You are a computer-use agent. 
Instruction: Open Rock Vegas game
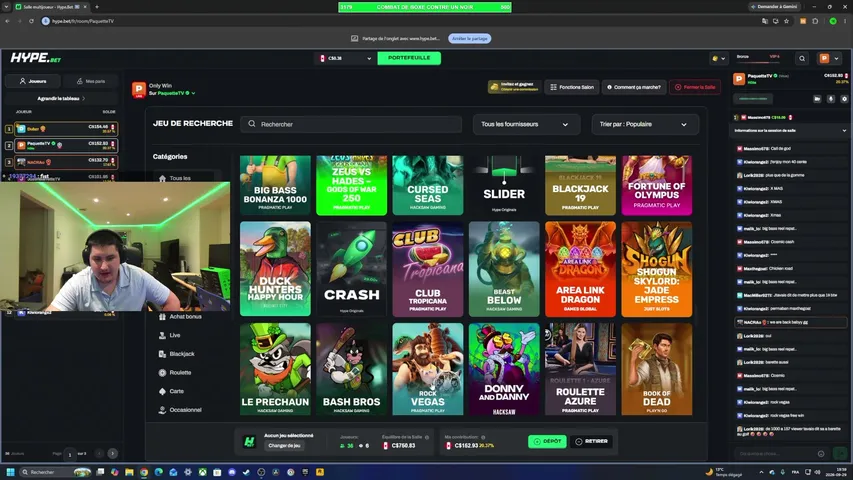pyautogui.click(x=428, y=369)
